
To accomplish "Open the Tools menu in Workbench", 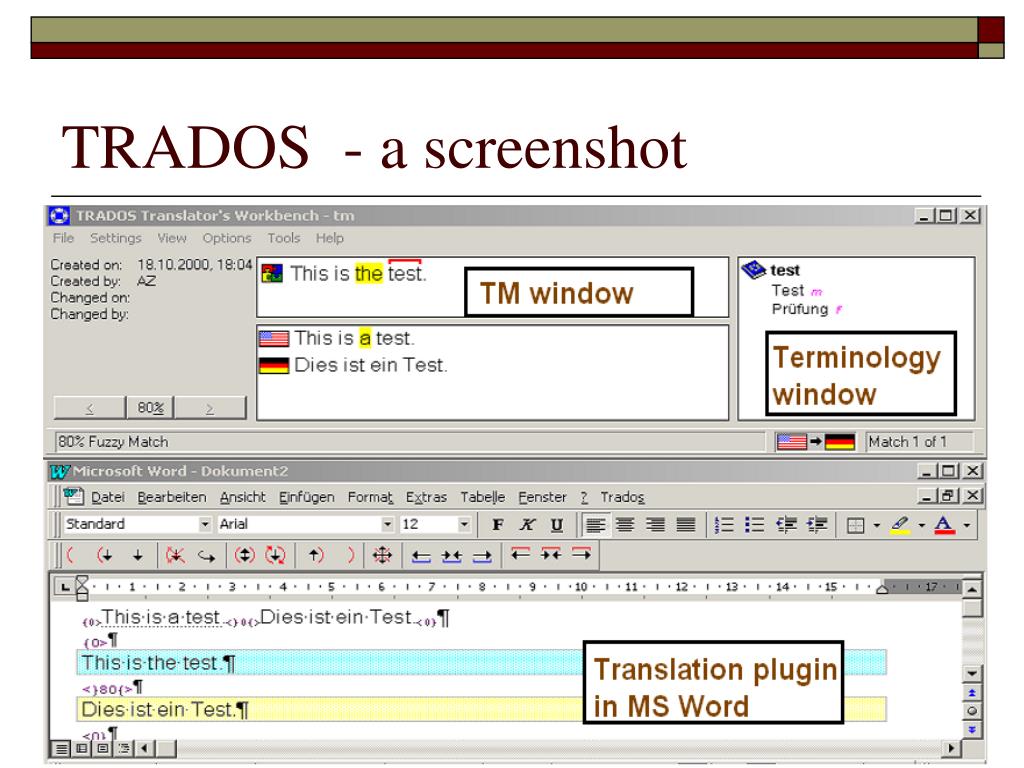I will 284,238.
